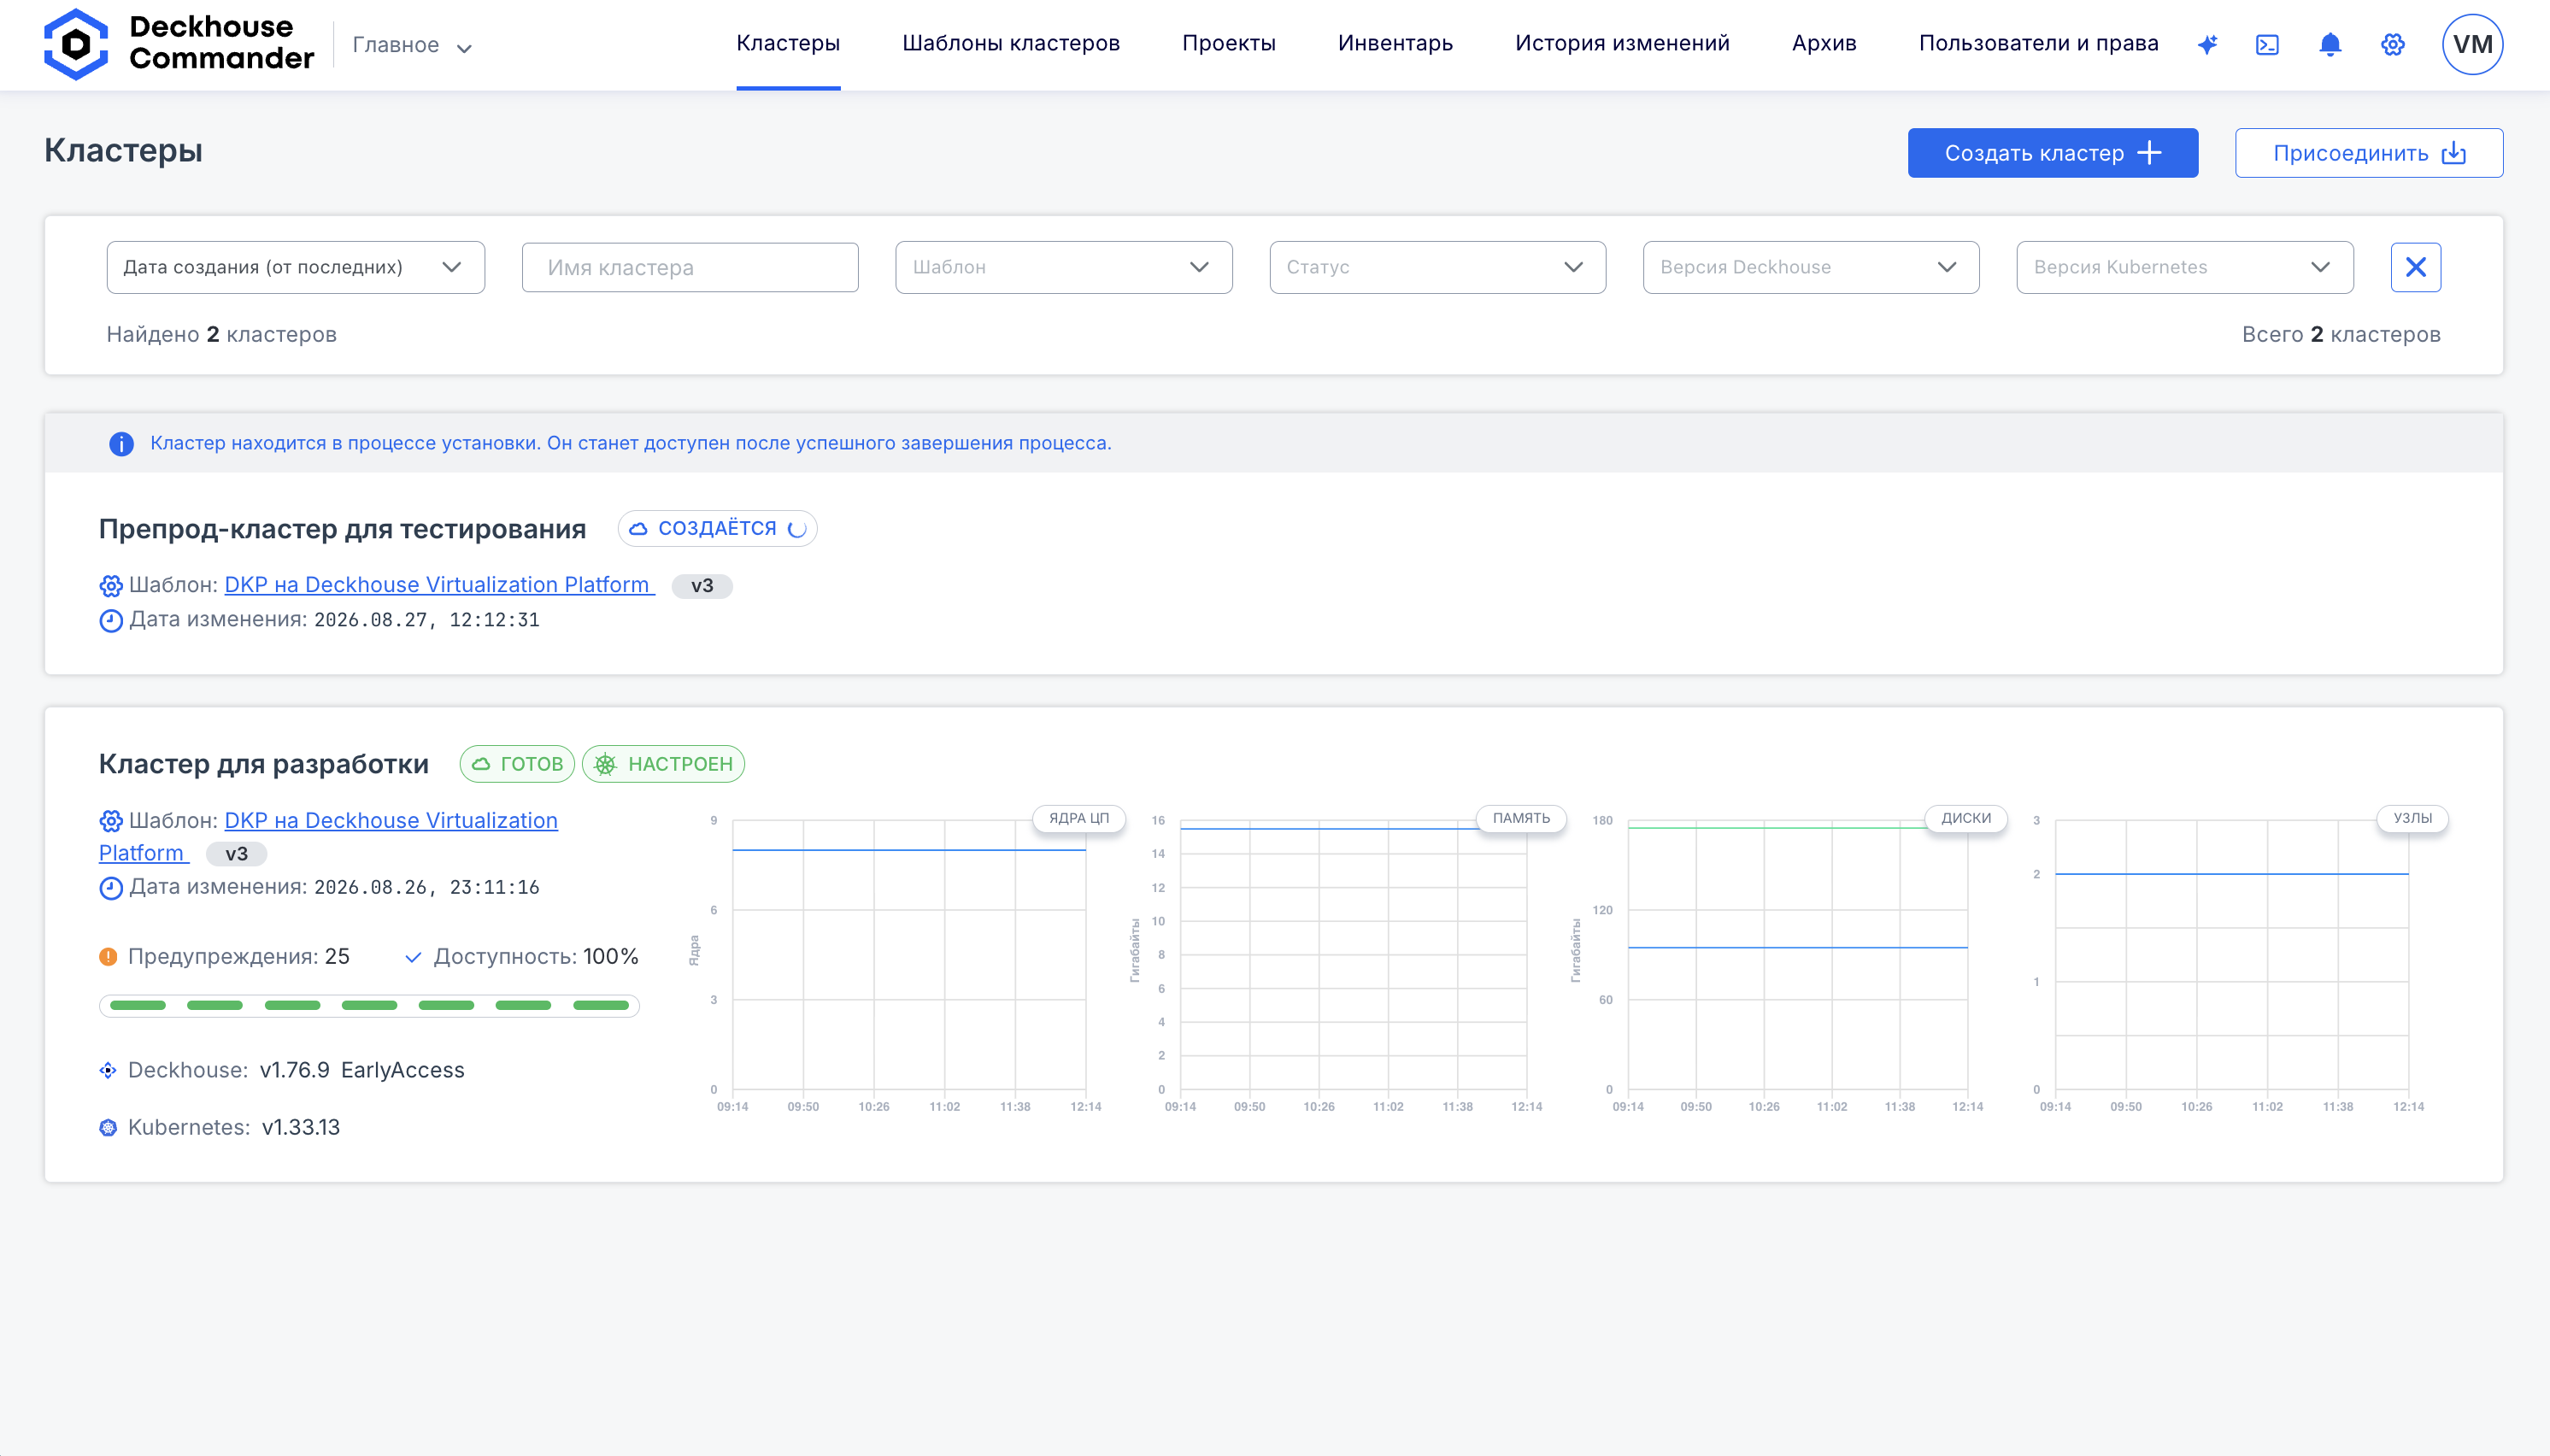Reset filters with the X button
Screen dimensions: 2550x1456
2415,267
